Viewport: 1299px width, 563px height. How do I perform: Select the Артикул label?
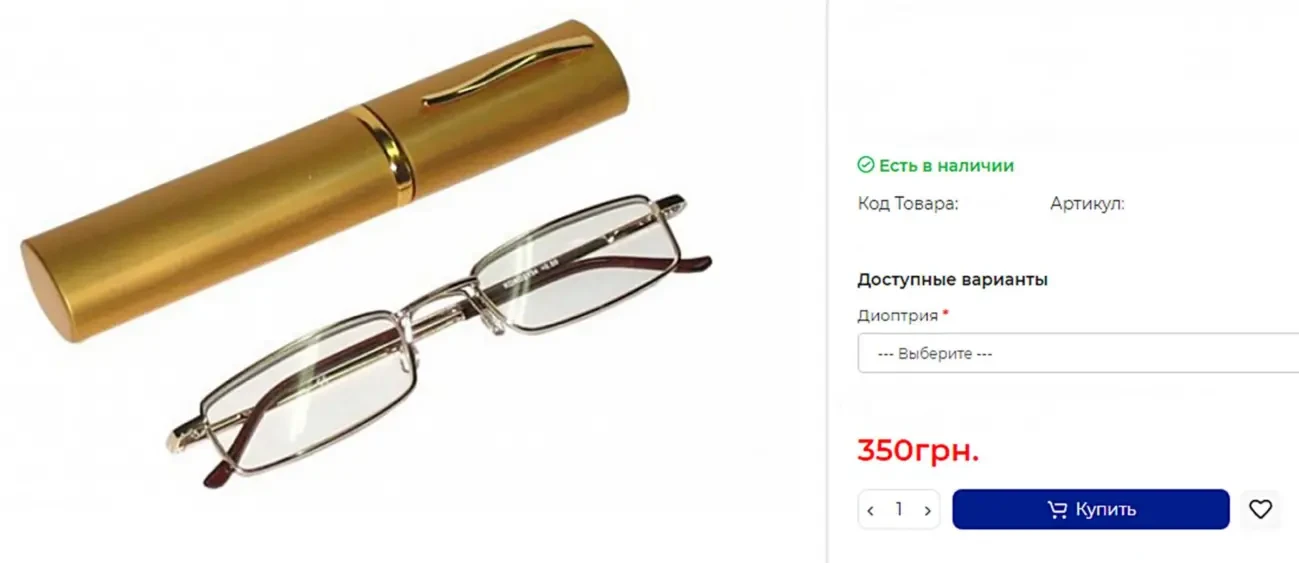pos(1087,203)
